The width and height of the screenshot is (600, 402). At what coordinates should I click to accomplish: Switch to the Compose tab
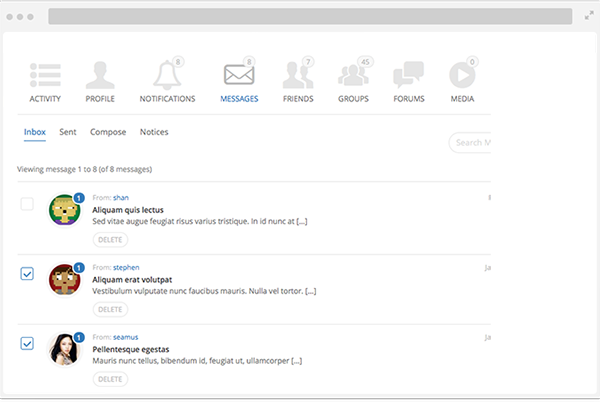pos(108,132)
